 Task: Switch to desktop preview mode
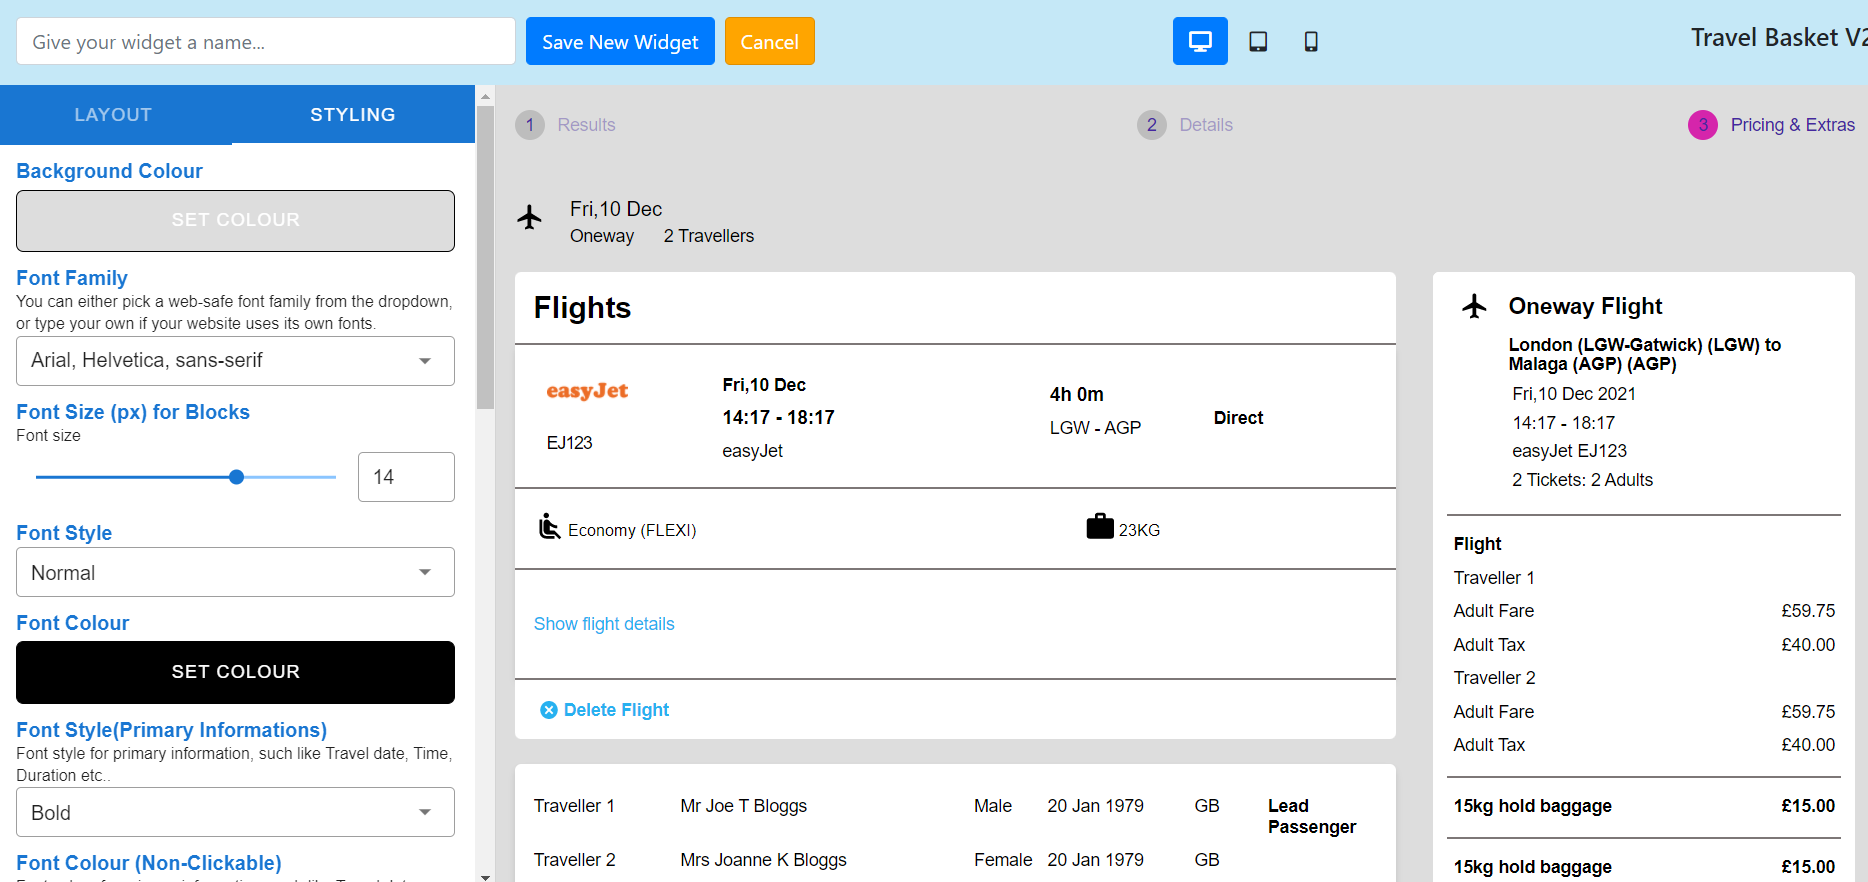point(1200,41)
